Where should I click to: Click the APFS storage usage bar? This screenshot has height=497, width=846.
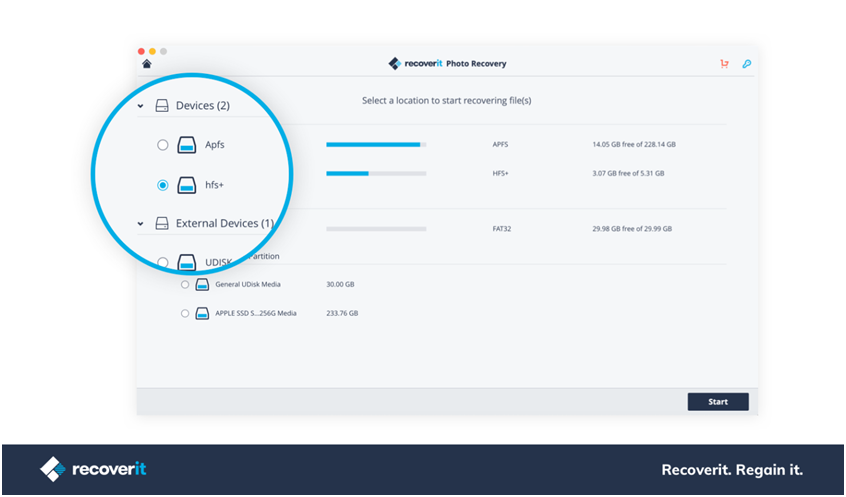click(x=376, y=145)
